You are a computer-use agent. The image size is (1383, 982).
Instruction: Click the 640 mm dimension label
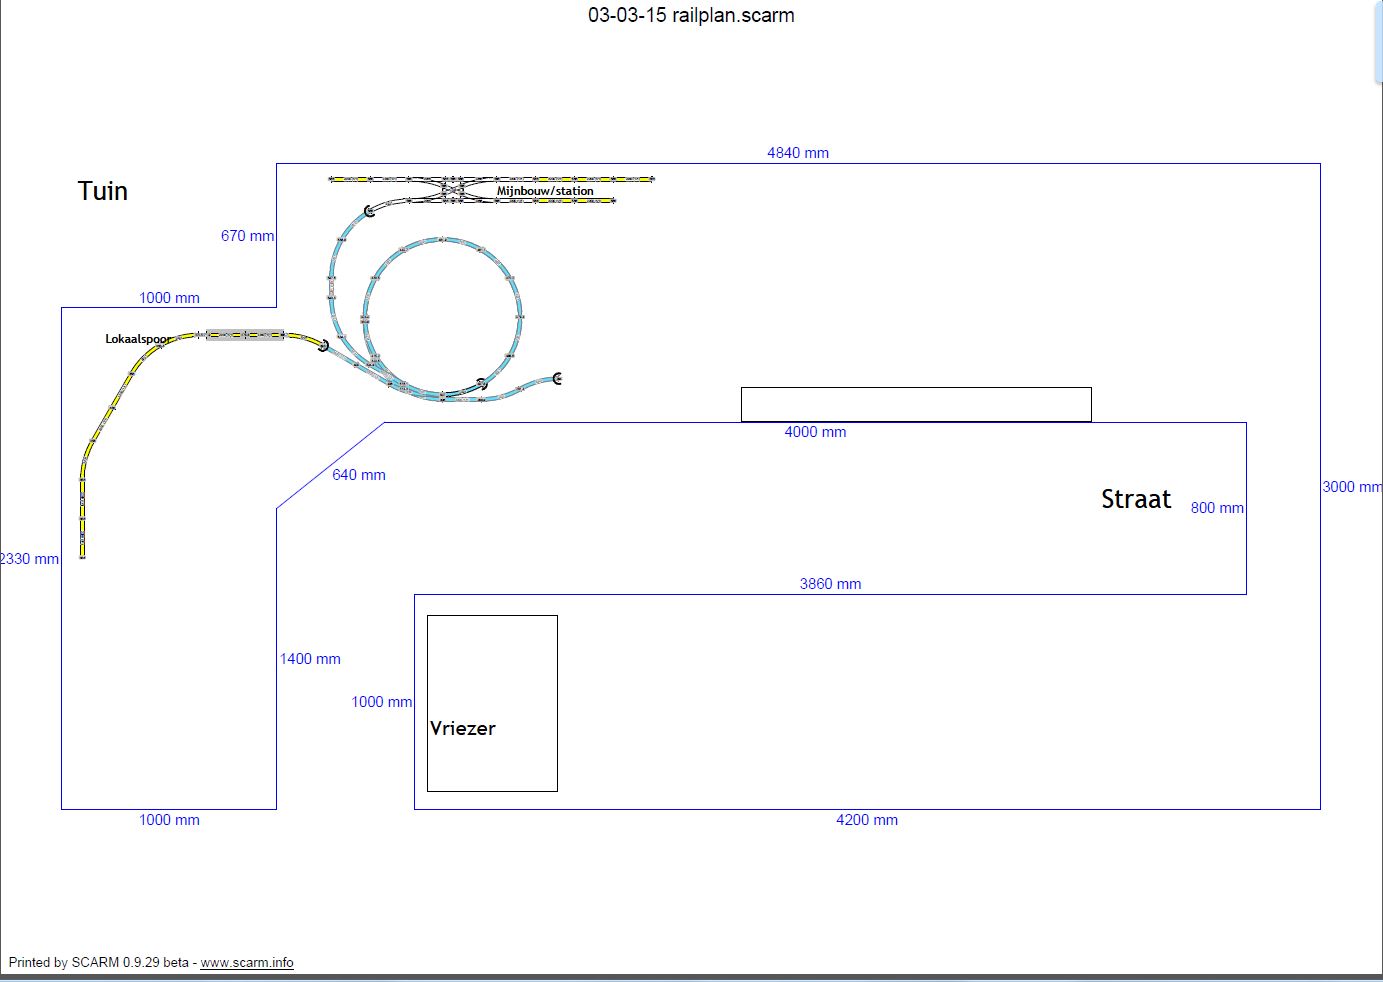click(x=359, y=475)
